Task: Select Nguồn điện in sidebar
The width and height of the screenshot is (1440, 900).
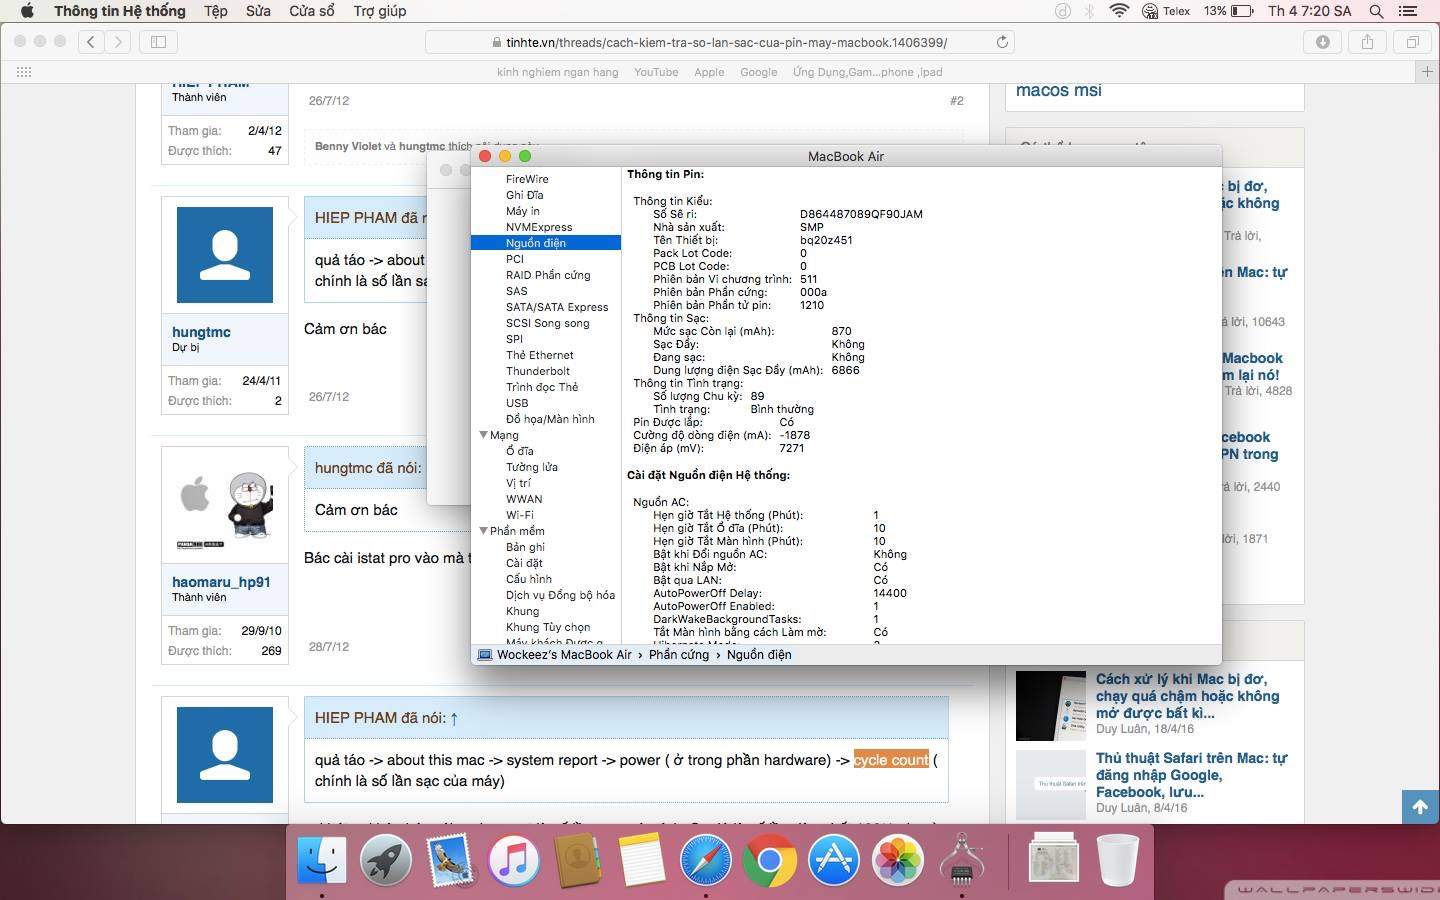Action: click(546, 243)
